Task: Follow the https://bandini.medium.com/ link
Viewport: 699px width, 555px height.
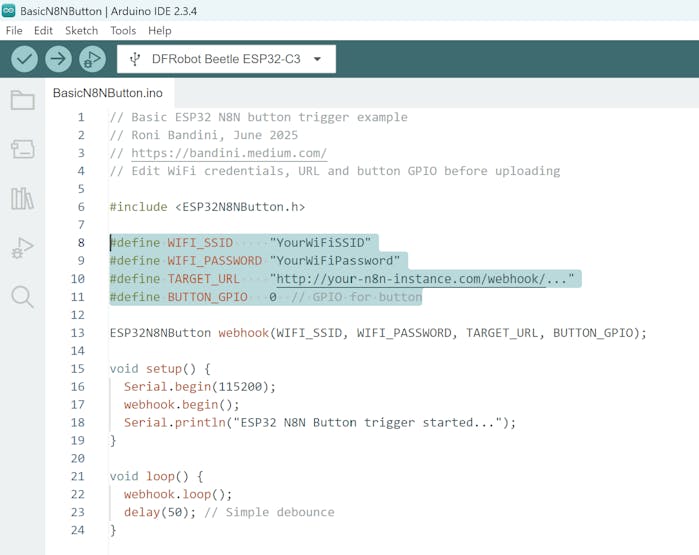Action: [229, 153]
